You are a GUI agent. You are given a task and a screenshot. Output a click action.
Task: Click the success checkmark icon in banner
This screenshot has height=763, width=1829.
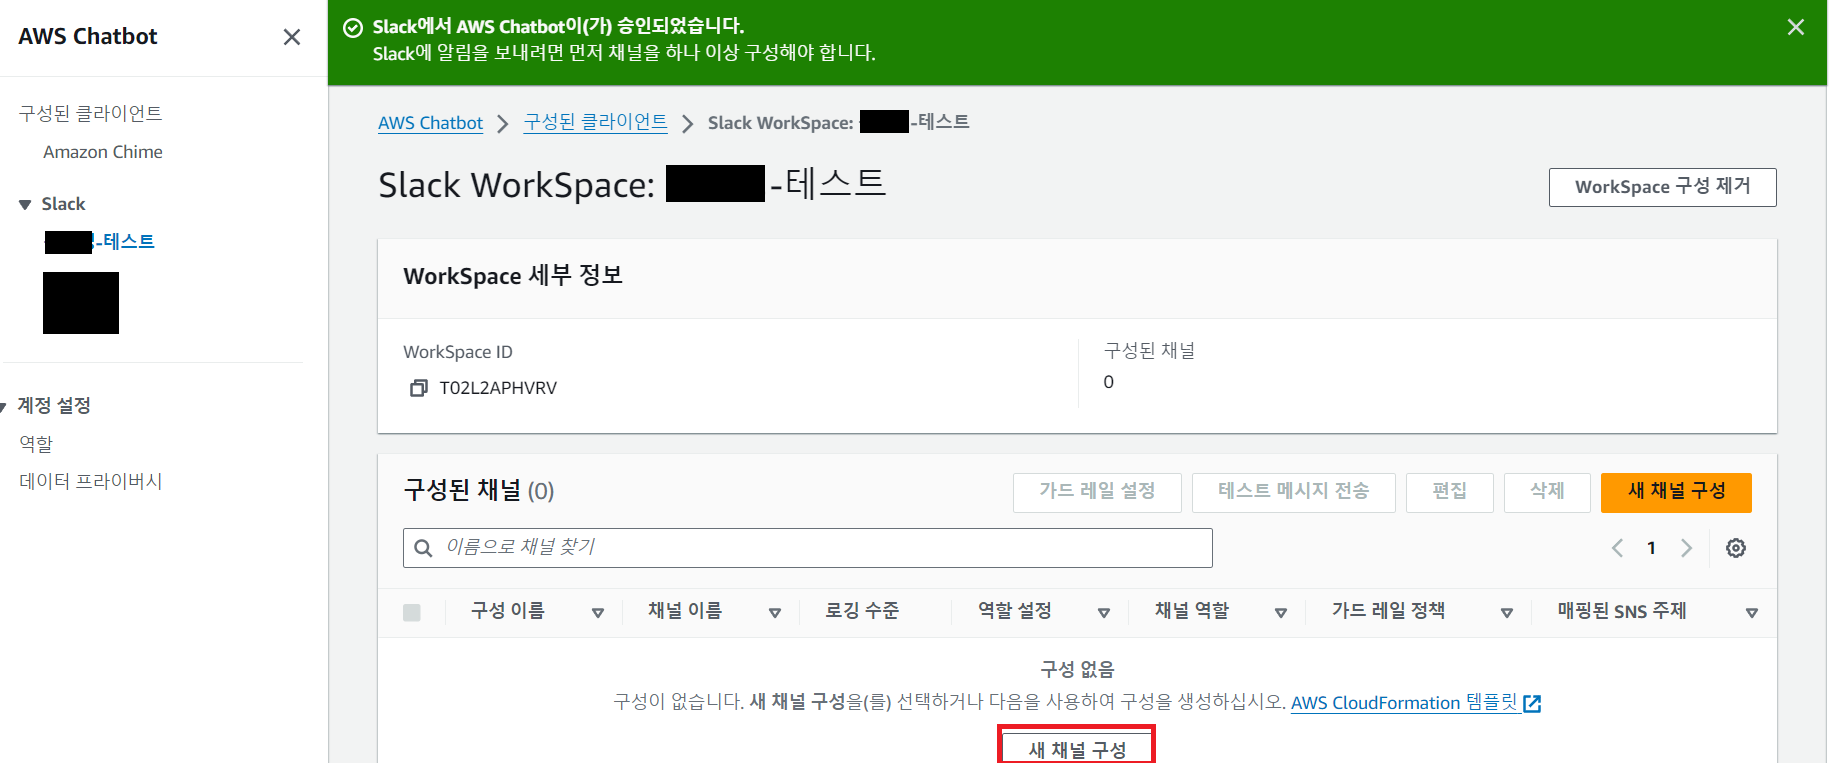point(353,27)
